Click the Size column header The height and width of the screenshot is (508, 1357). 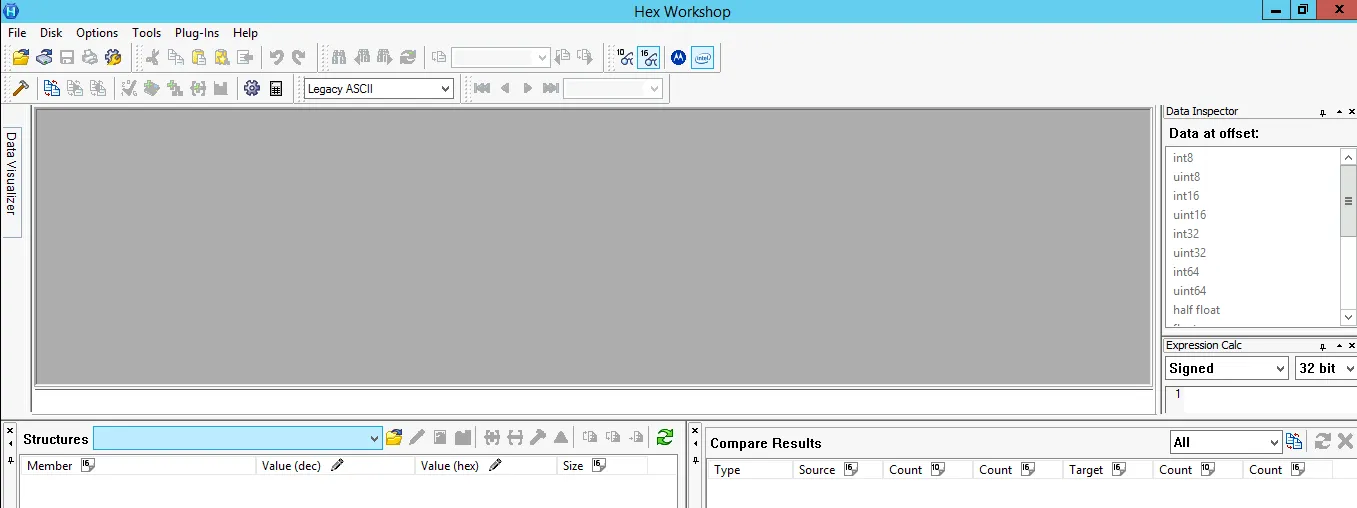pos(602,466)
